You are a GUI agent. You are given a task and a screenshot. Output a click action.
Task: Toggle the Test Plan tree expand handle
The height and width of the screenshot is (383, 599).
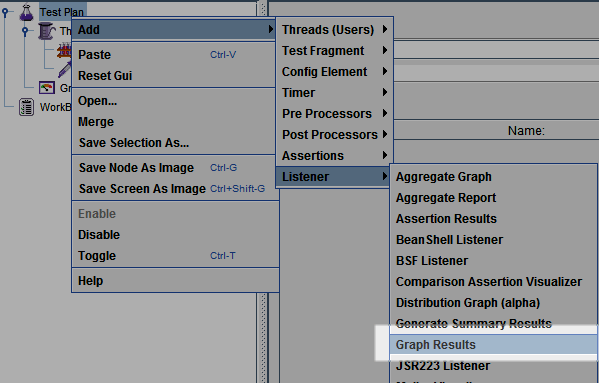coord(5,12)
